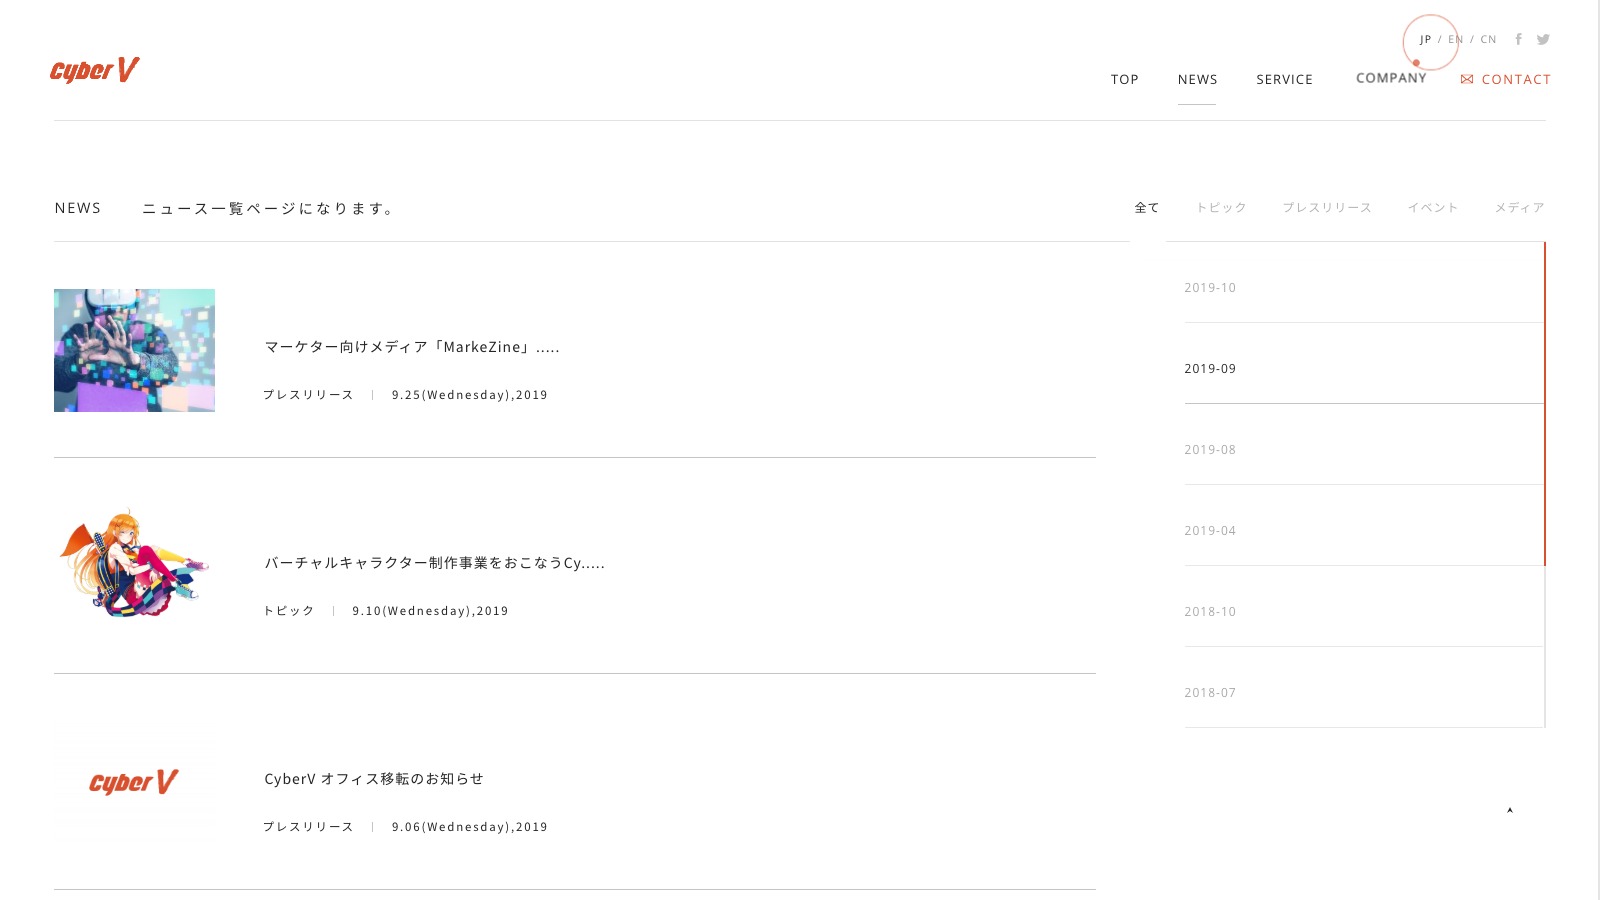Open the virtual character illustration thumbnail

point(134,566)
